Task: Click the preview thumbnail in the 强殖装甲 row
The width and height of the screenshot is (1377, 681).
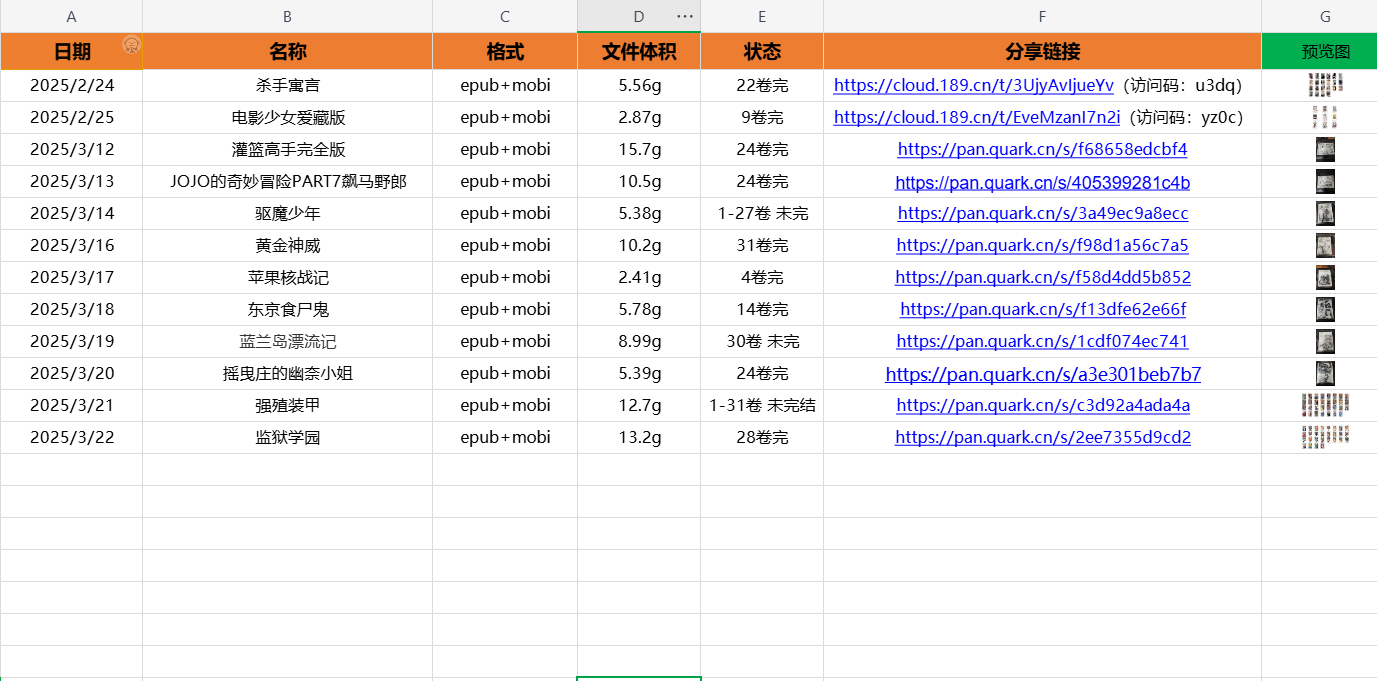Action: [1325, 405]
